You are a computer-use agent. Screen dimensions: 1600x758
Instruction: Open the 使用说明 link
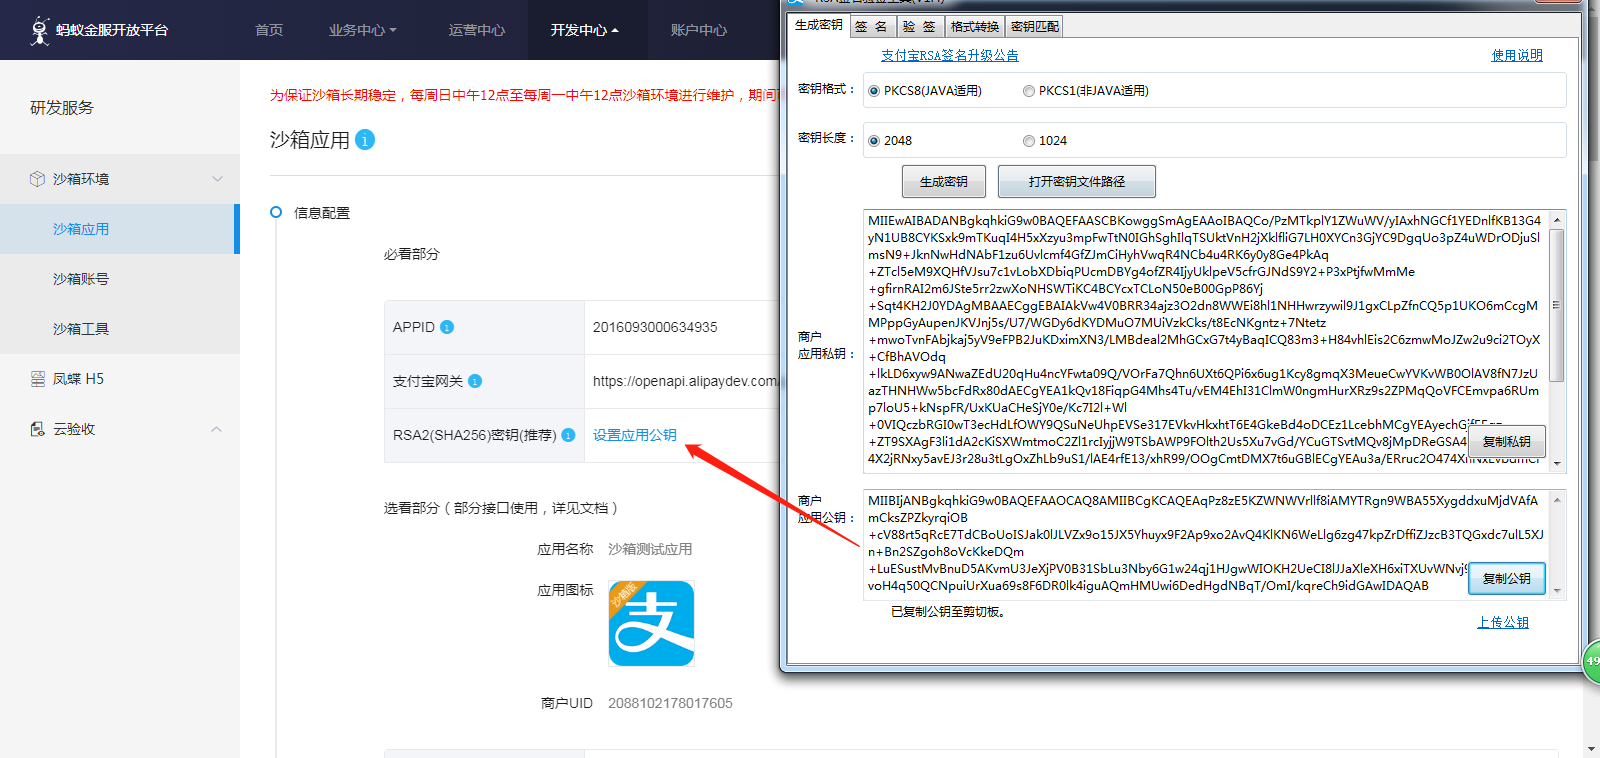pos(1517,56)
